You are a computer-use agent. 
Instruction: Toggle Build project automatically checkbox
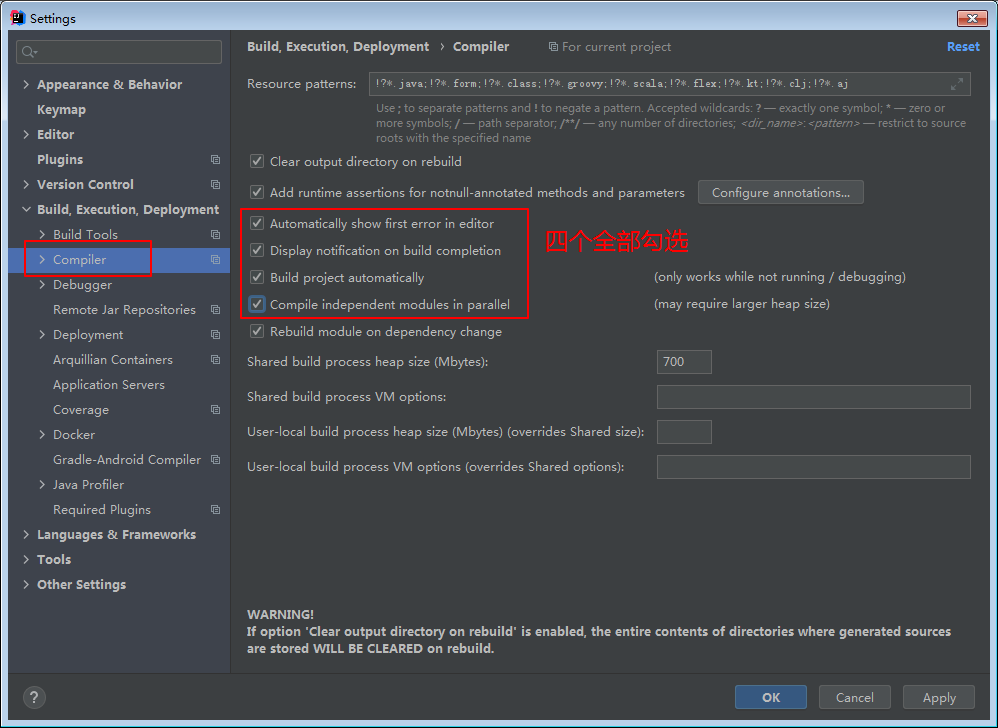(x=257, y=278)
